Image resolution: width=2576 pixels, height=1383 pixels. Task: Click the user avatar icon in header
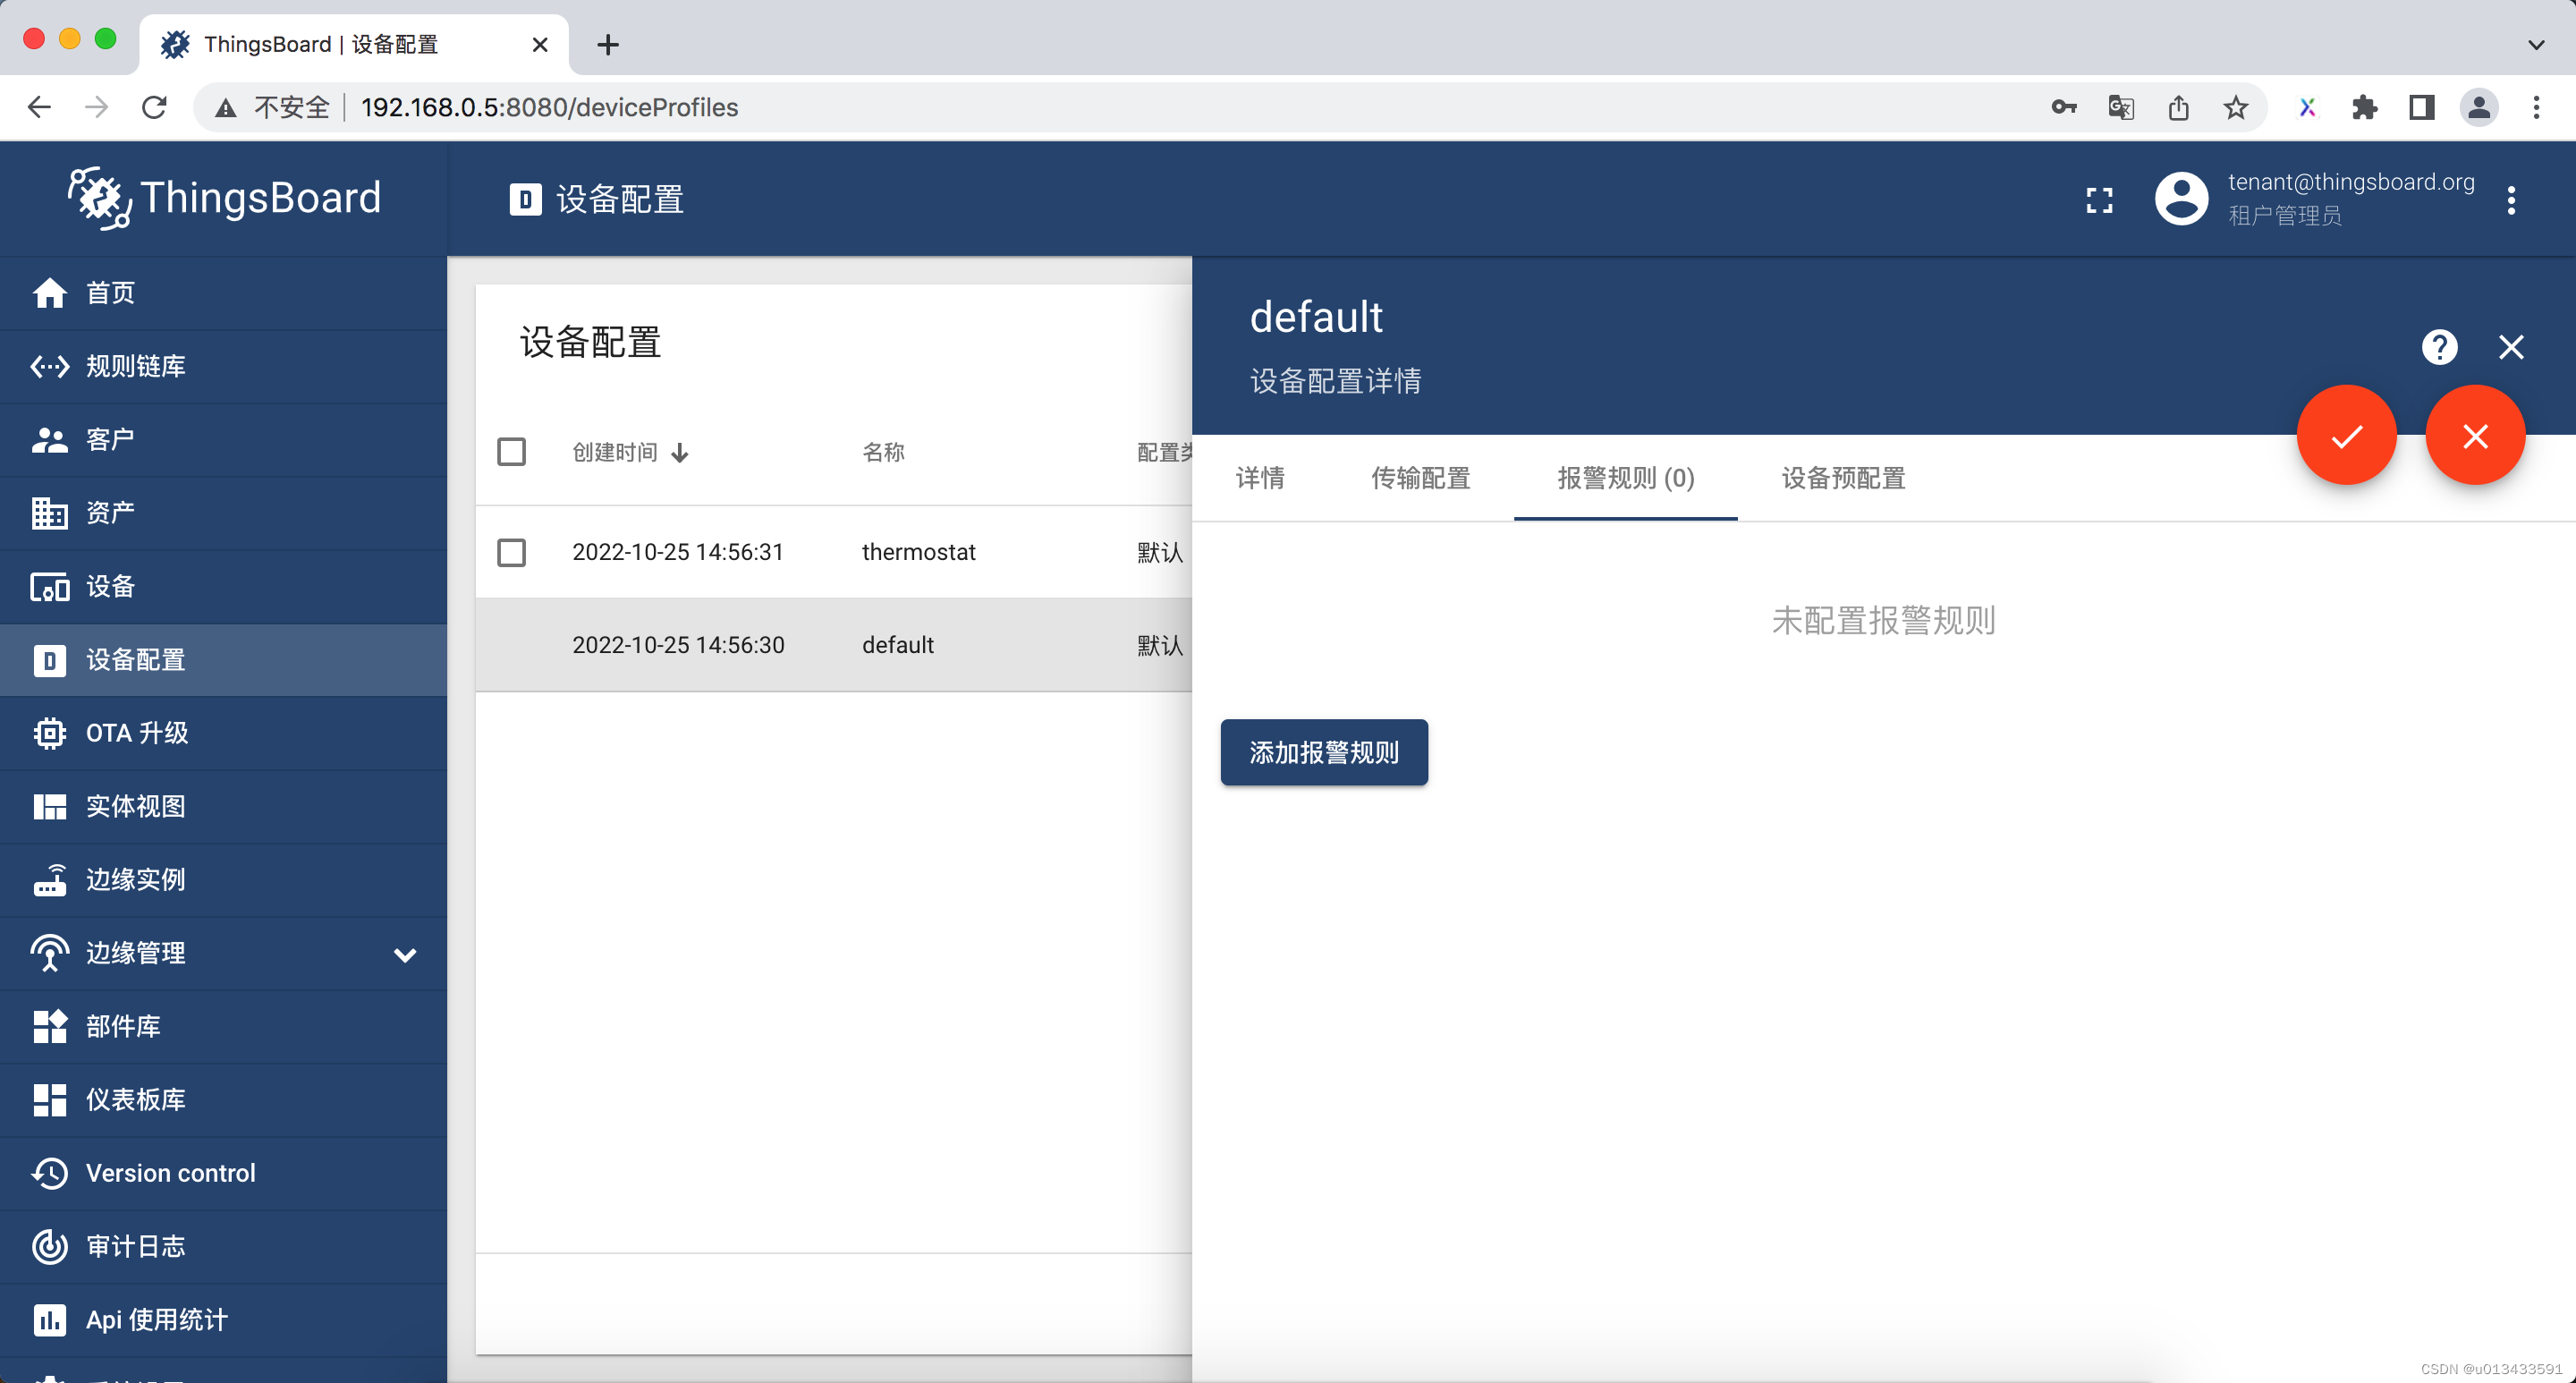(x=2181, y=199)
